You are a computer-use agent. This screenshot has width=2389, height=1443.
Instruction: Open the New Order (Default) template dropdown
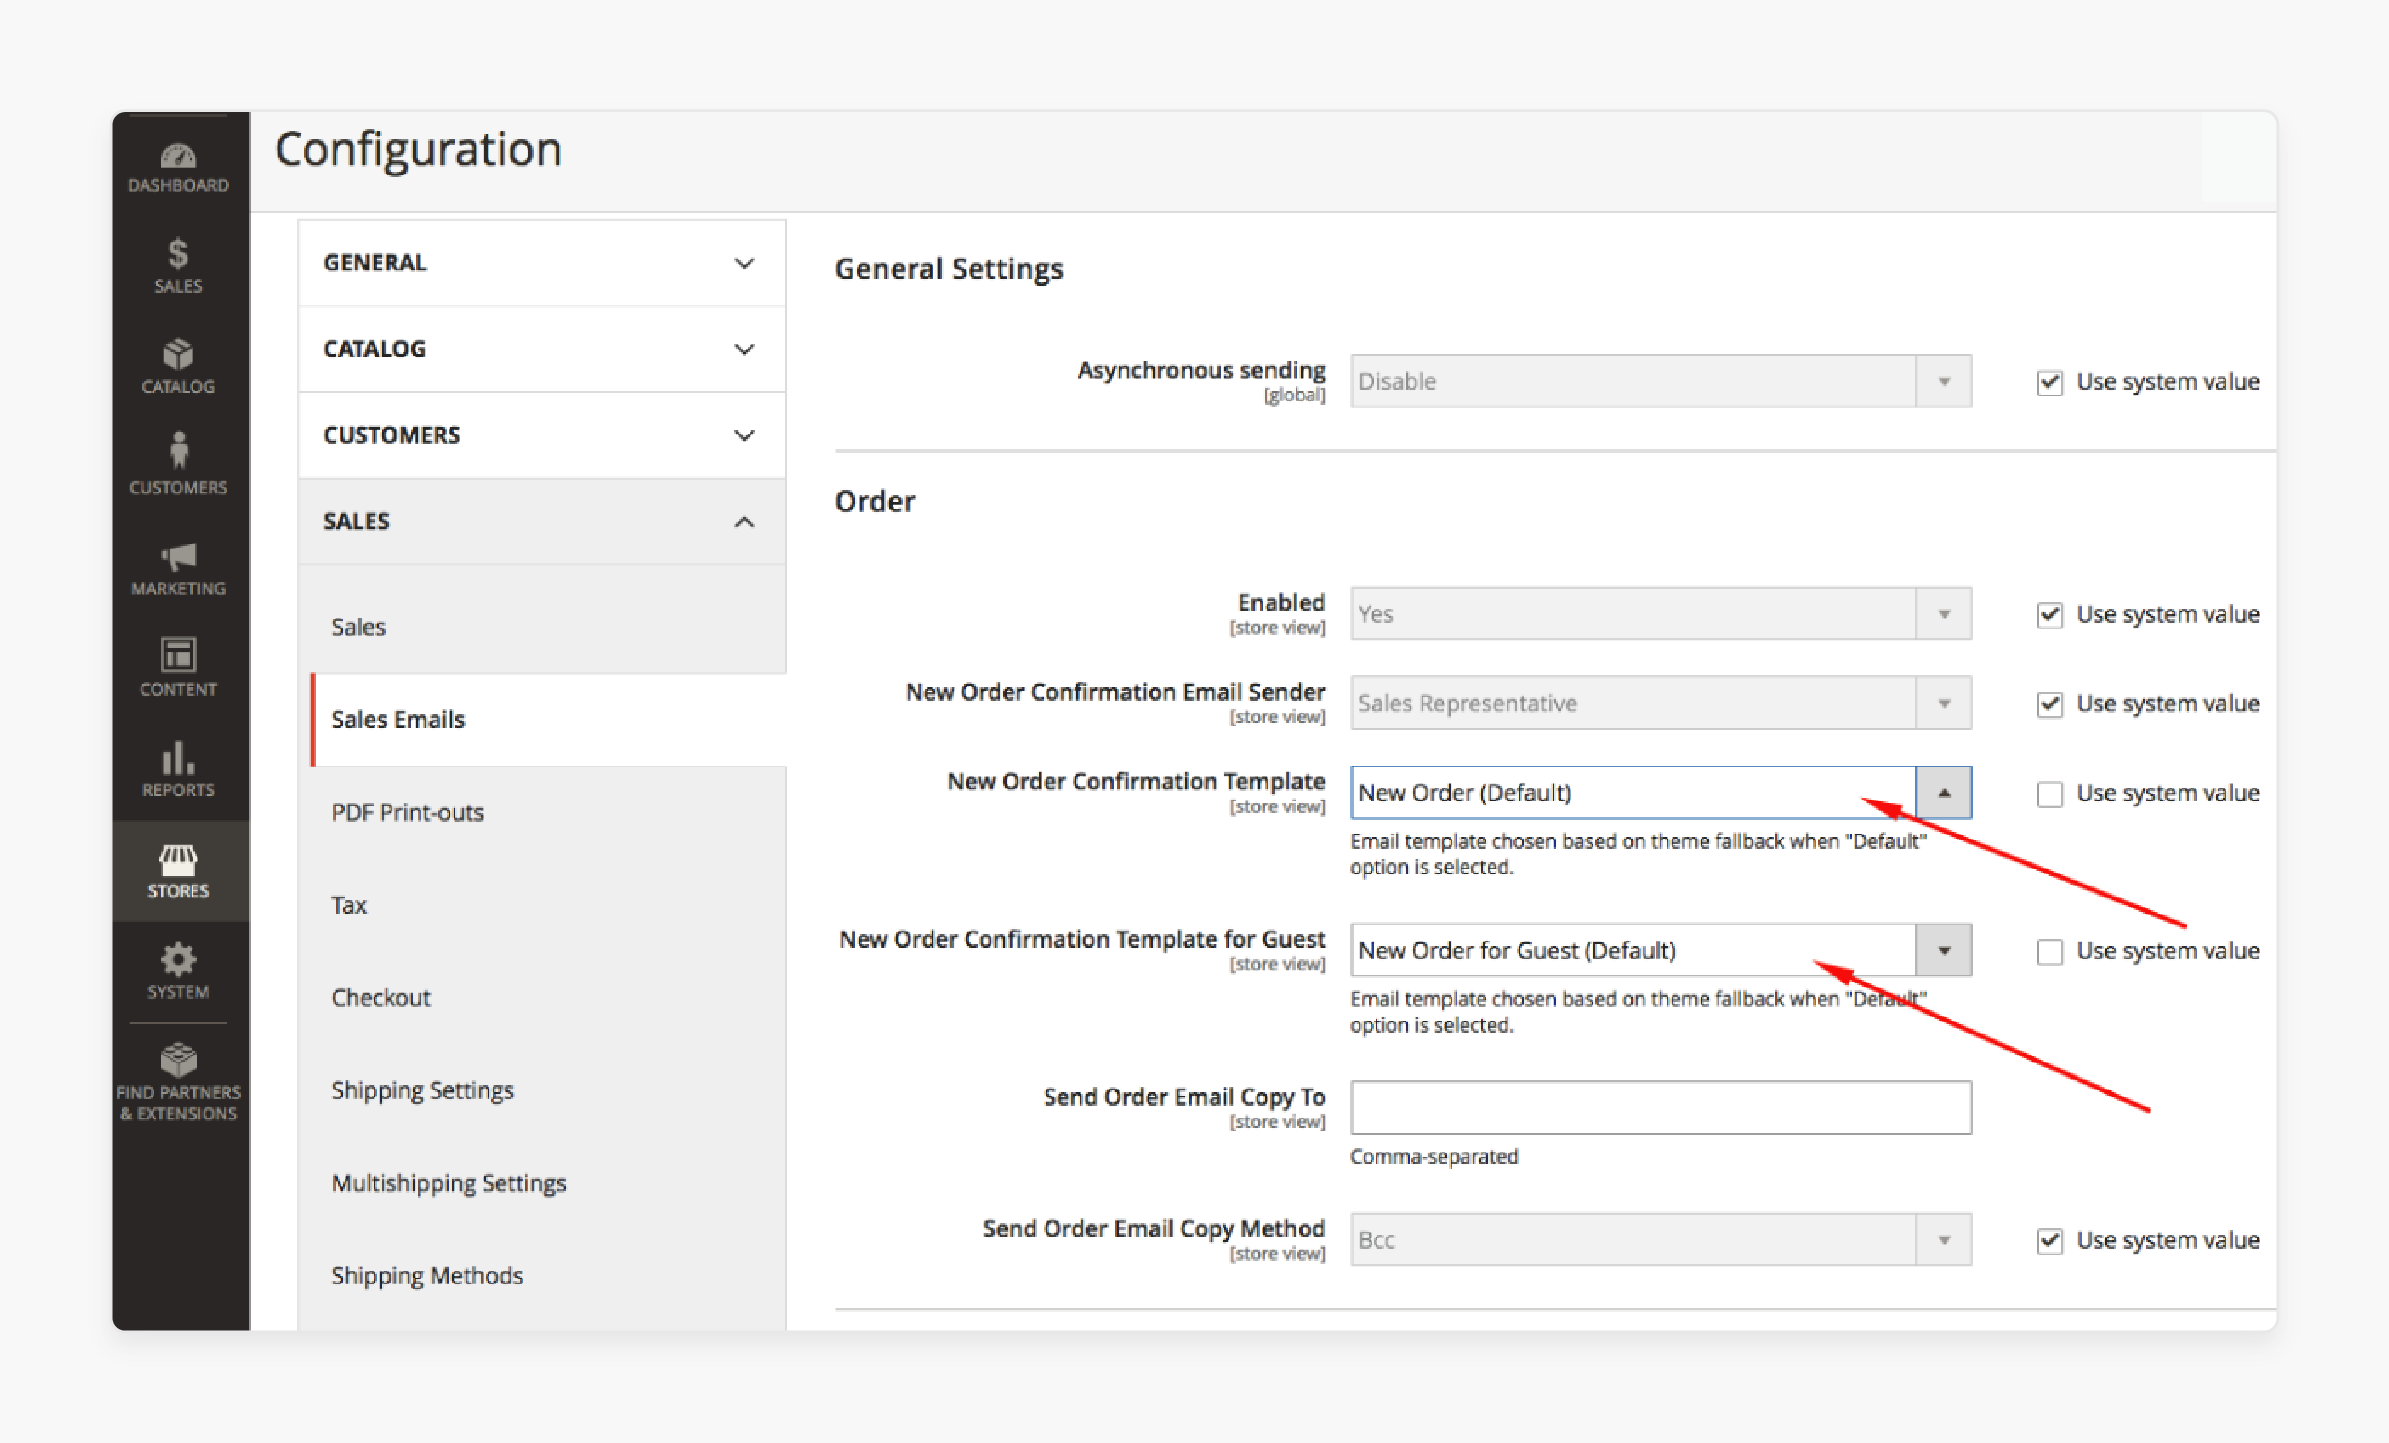[1660, 793]
